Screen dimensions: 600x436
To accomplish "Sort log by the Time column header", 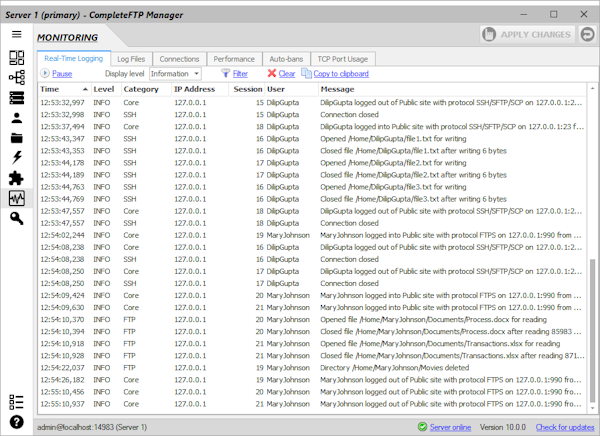I will (x=62, y=89).
